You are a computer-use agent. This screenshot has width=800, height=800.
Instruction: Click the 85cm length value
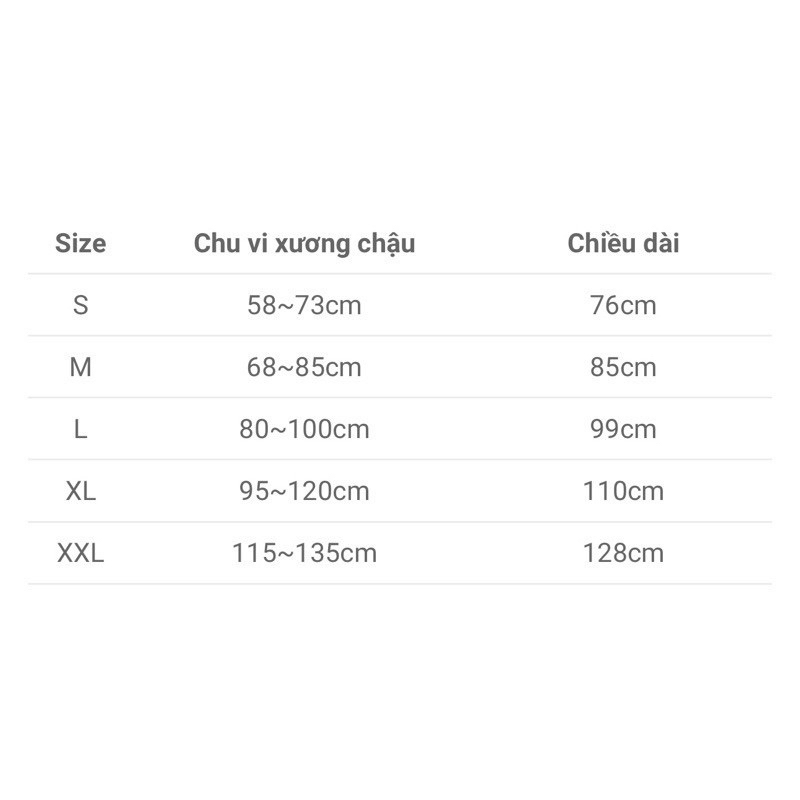click(x=623, y=367)
